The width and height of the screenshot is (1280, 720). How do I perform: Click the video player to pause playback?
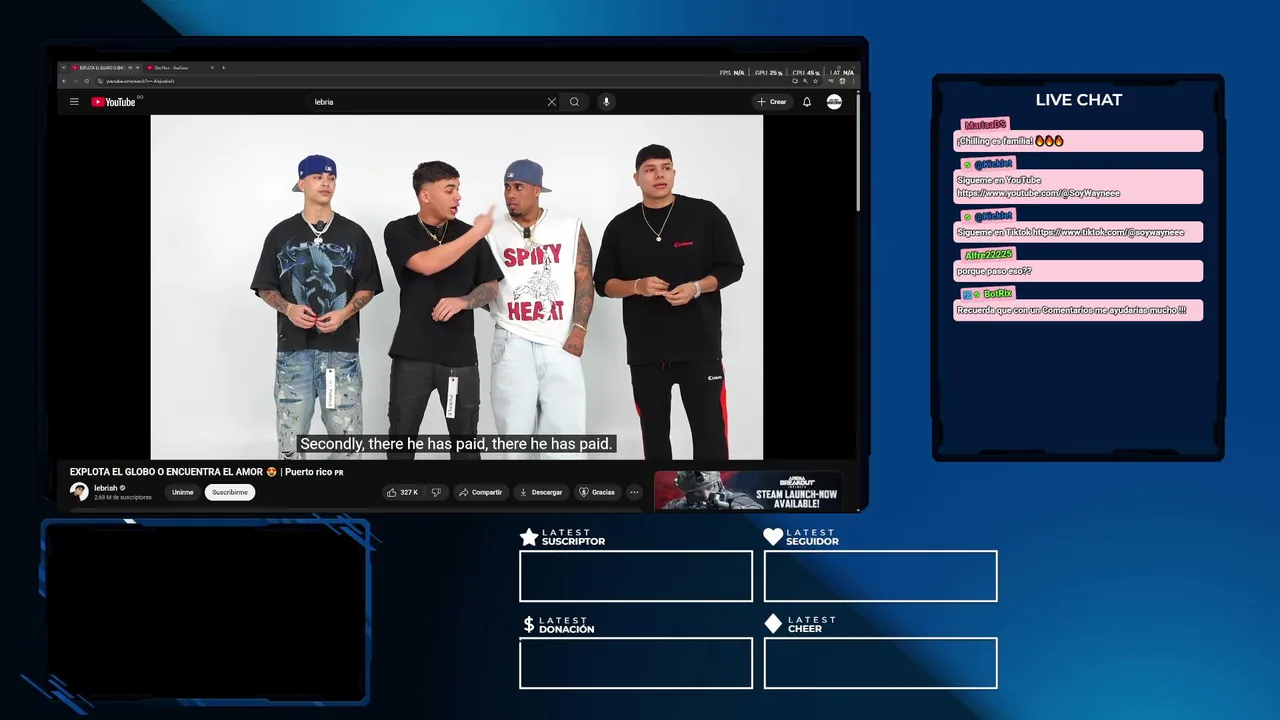pos(456,287)
